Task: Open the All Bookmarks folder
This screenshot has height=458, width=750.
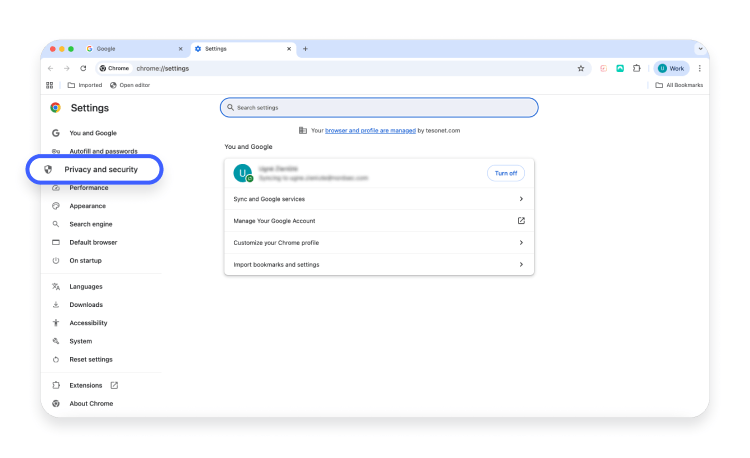Action: [x=679, y=85]
